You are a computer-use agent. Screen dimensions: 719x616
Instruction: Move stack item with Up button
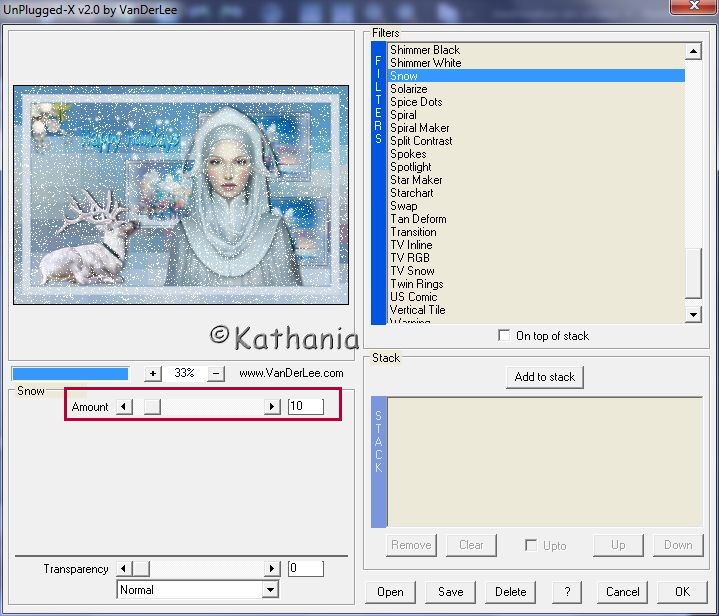tap(618, 545)
